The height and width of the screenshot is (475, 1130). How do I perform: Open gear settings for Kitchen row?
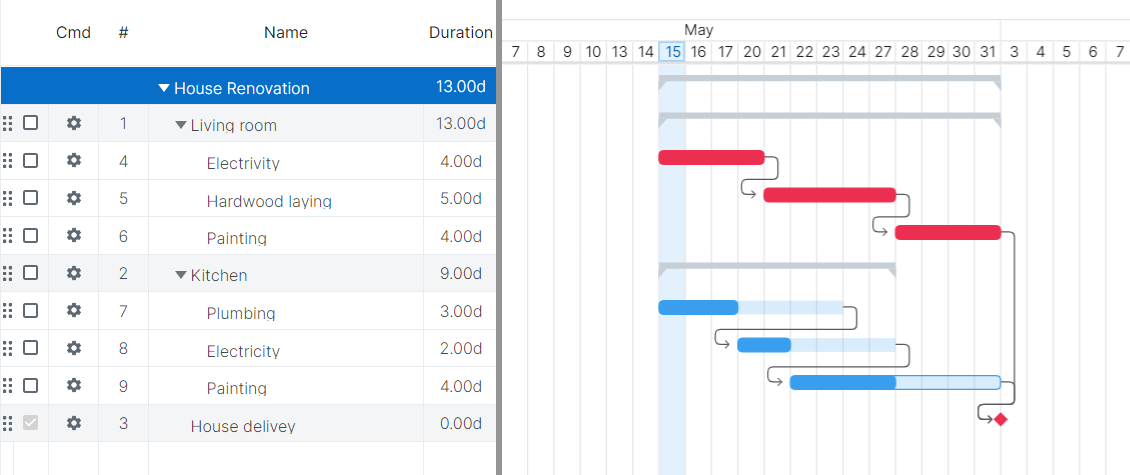coord(73,273)
